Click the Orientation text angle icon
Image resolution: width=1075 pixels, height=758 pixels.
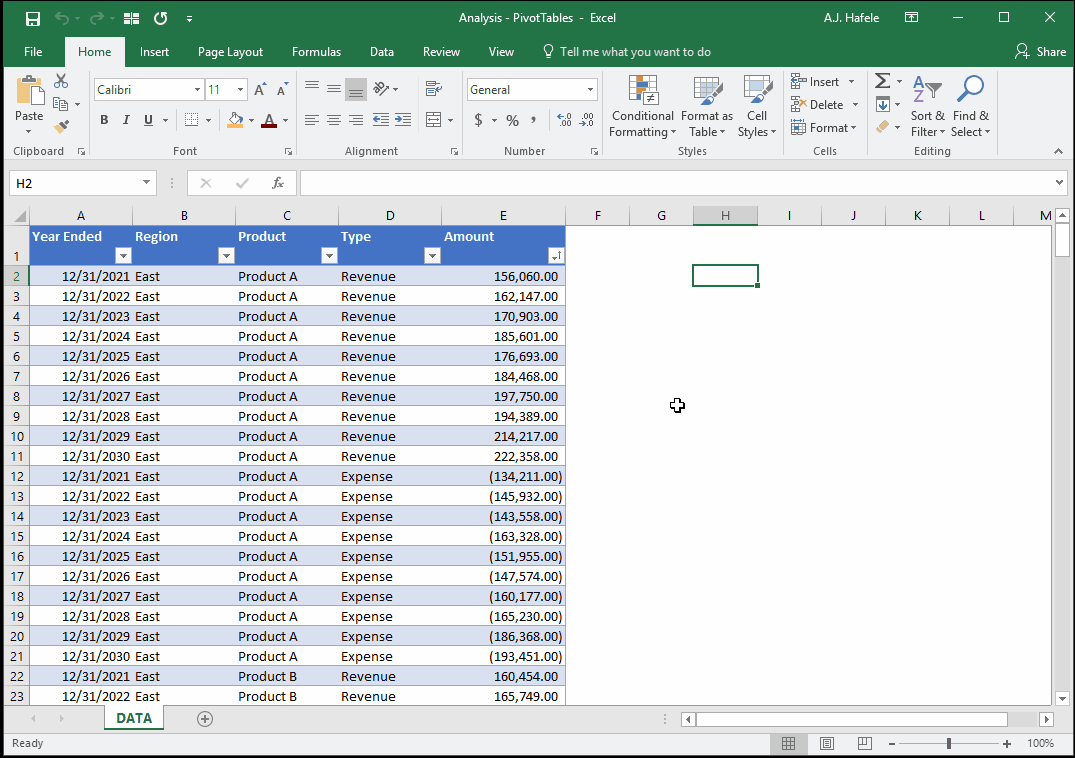pos(381,89)
